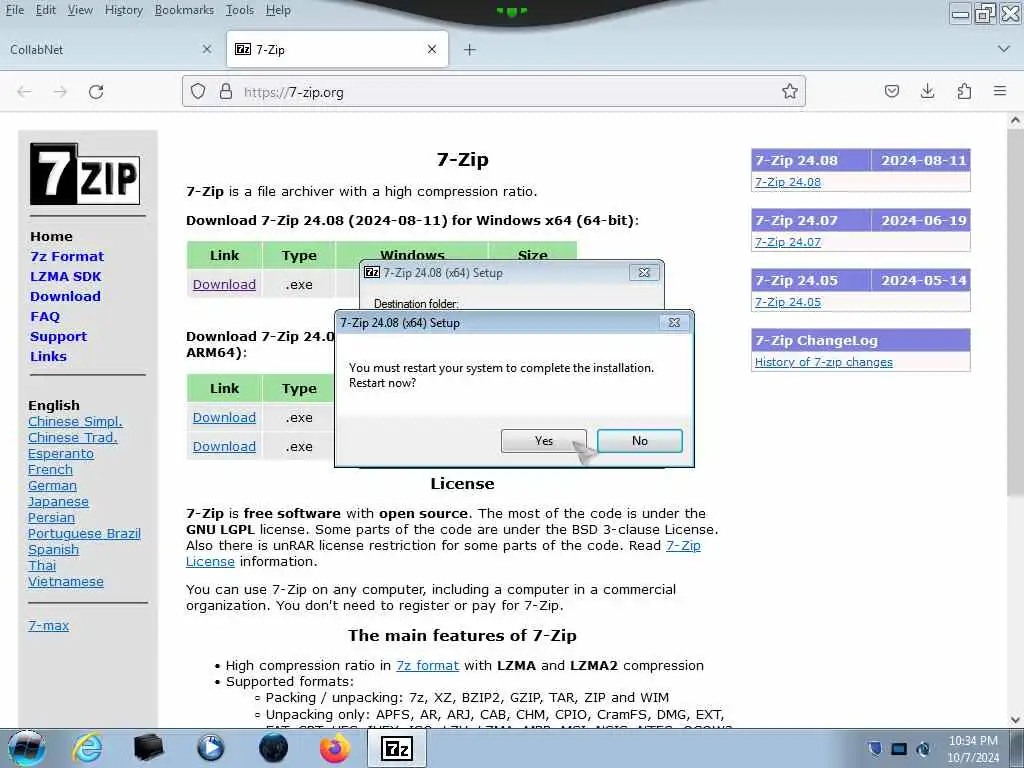
Task: Click the black folder taskbar icon
Action: [148, 748]
